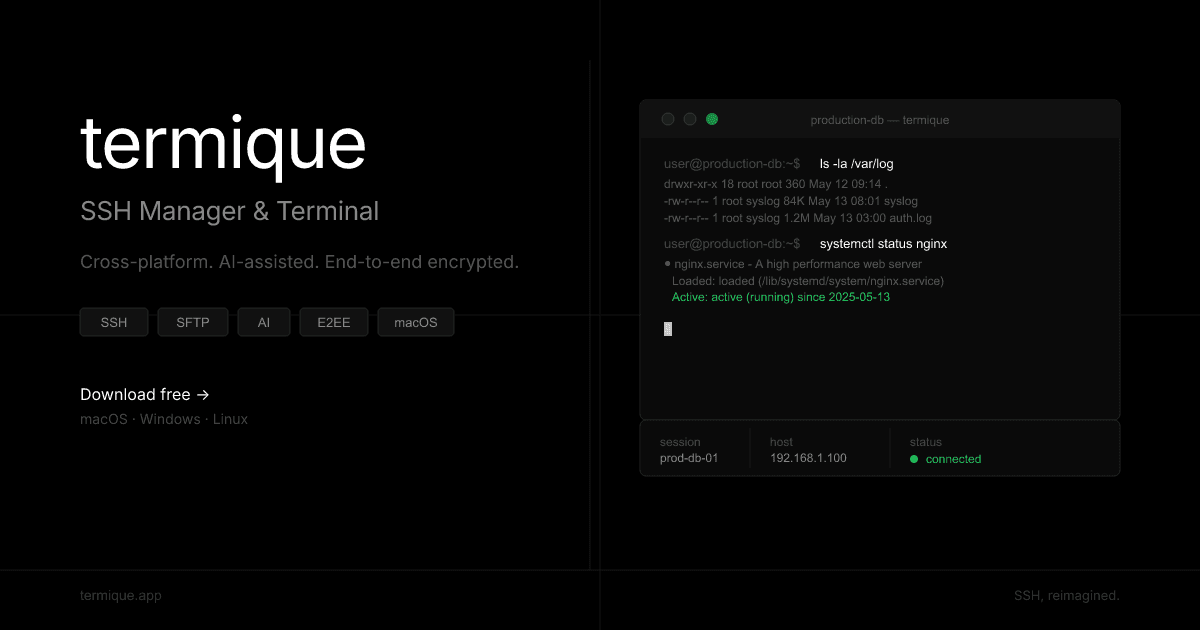This screenshot has height=630, width=1200.
Task: Click the 'drwxr-xr-x 18 root root' directory row
Action: click(775, 184)
